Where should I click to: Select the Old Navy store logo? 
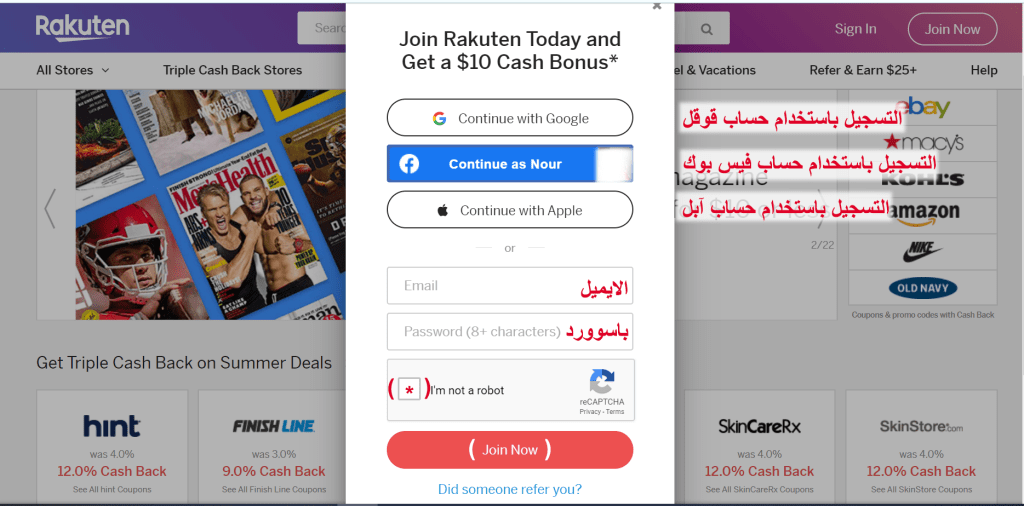tap(922, 288)
